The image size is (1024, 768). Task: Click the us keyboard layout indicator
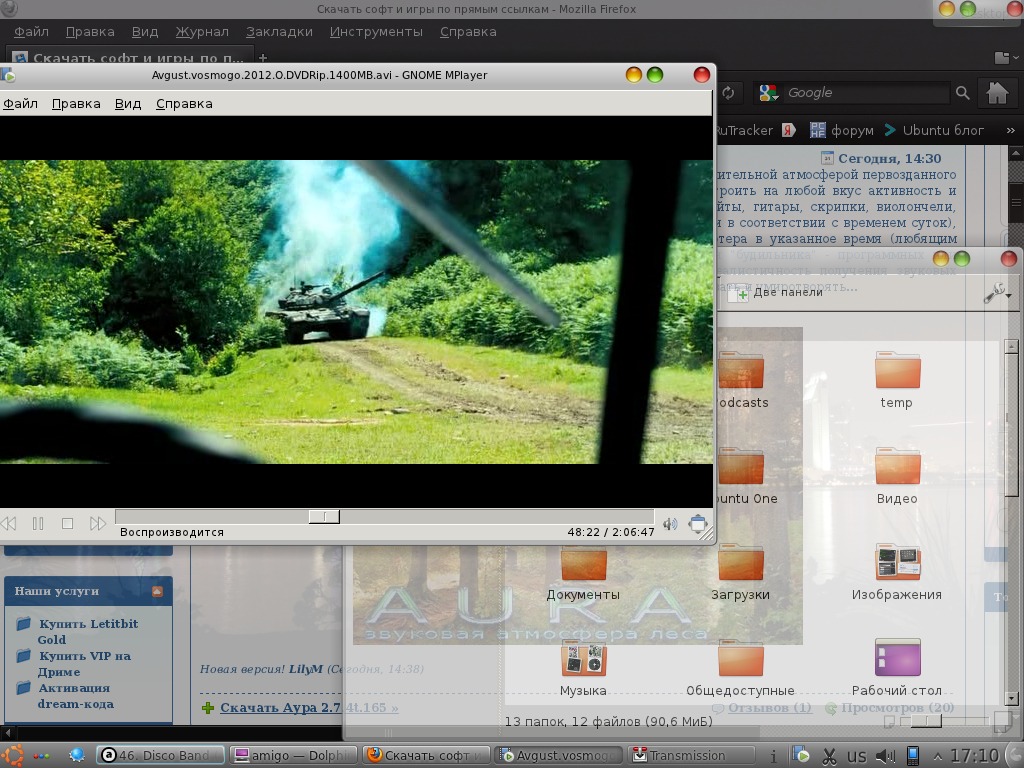pos(856,756)
